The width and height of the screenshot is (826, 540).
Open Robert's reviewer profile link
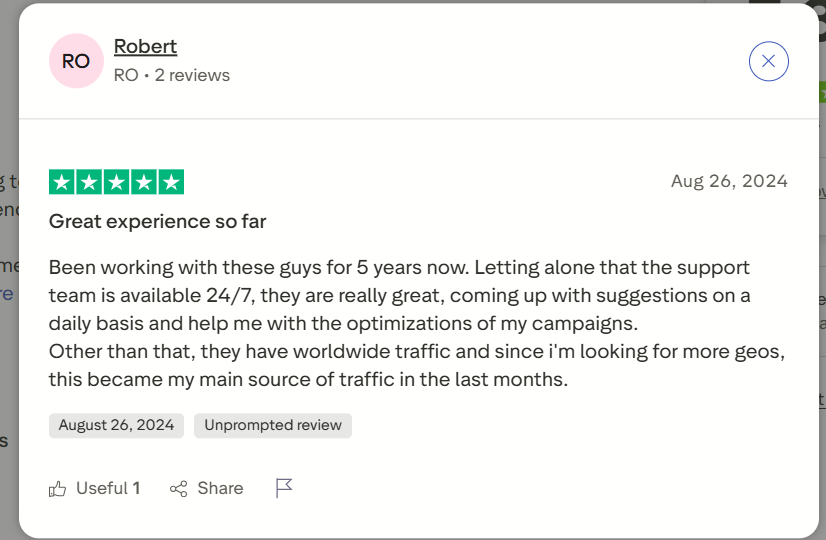[x=145, y=46]
